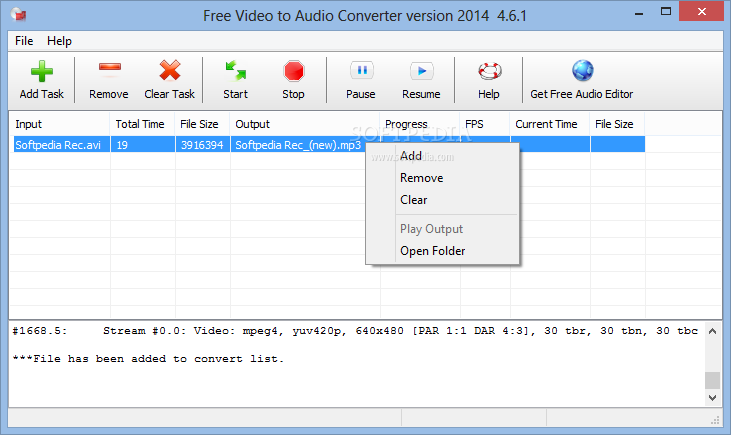Click the last File Size column header
This screenshot has width=731, height=435.
[x=617, y=124]
